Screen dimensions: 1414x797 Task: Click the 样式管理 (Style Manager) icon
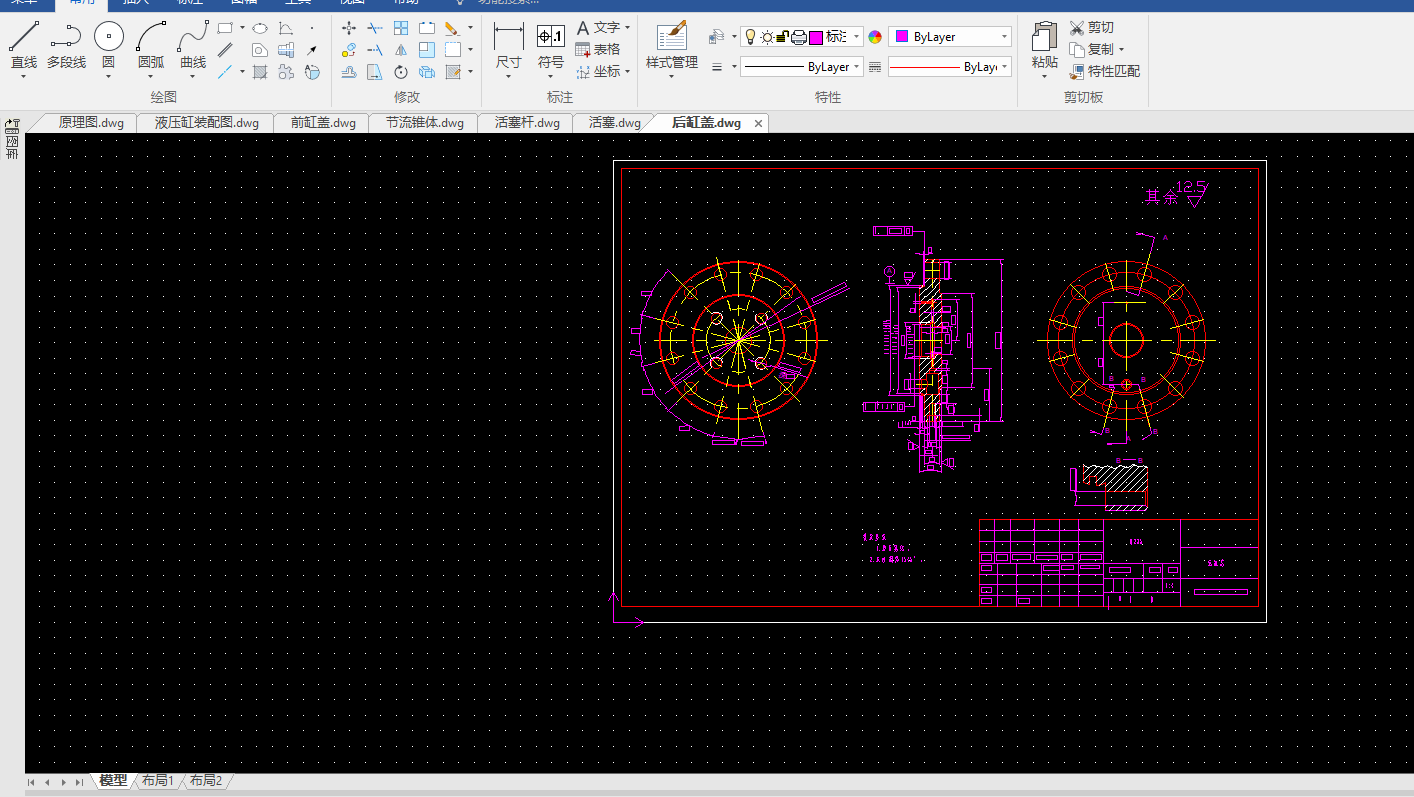[671, 46]
